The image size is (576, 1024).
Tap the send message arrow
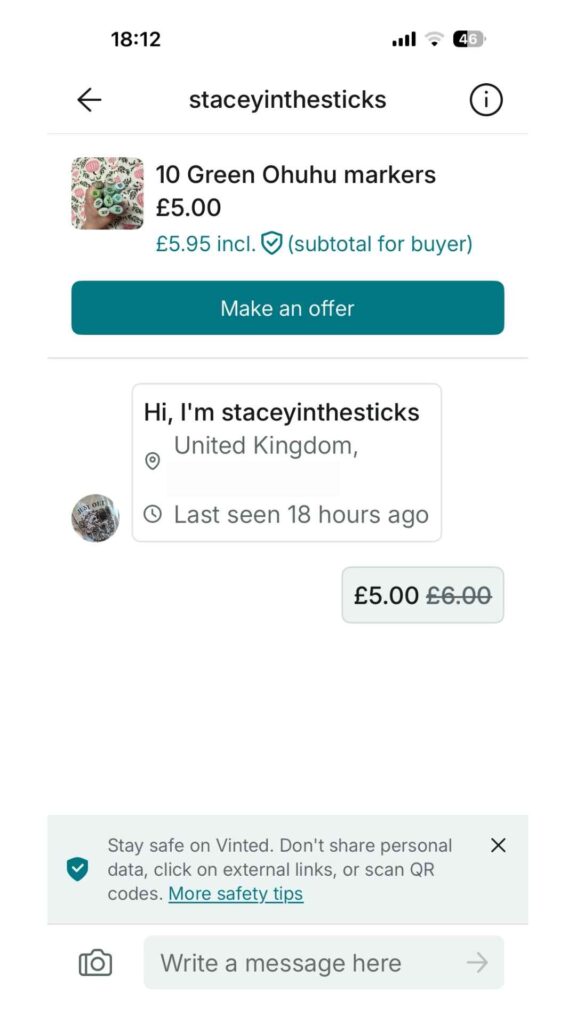(479, 962)
